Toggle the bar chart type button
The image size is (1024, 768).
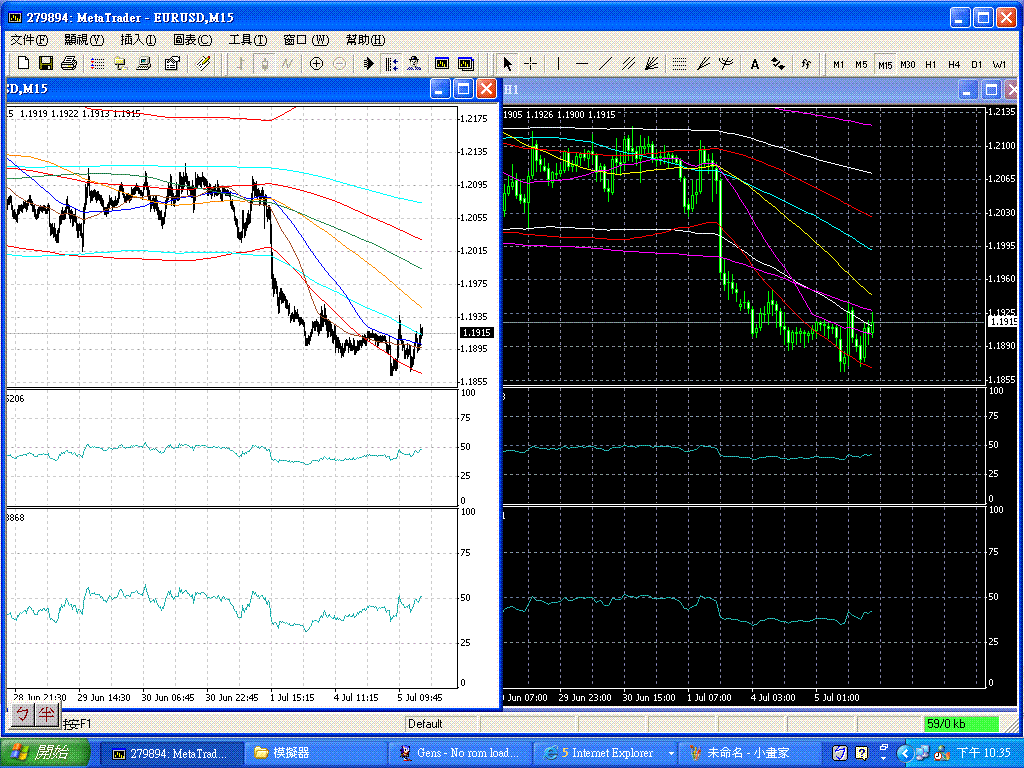point(240,63)
